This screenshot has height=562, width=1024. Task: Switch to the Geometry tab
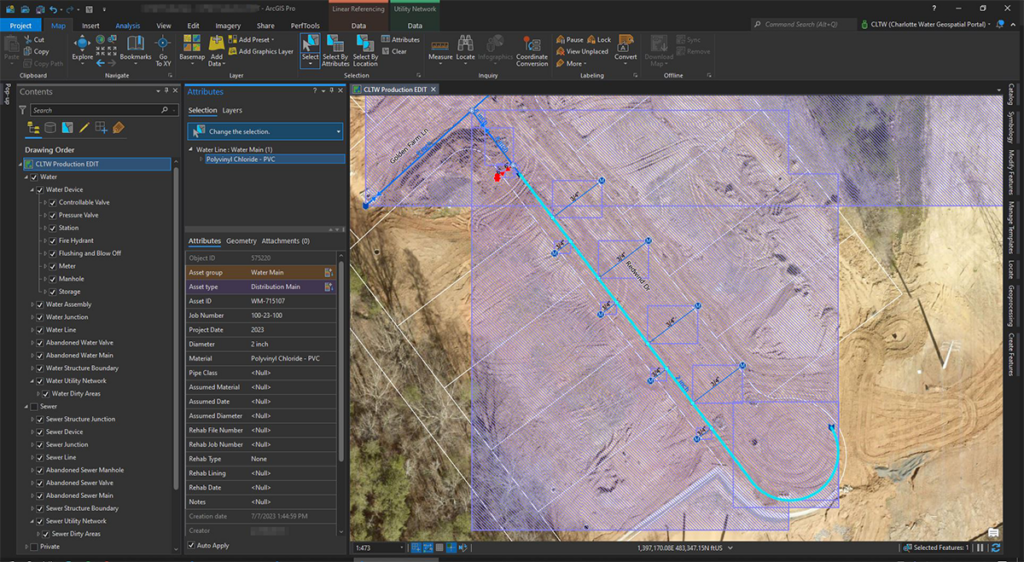pos(241,241)
